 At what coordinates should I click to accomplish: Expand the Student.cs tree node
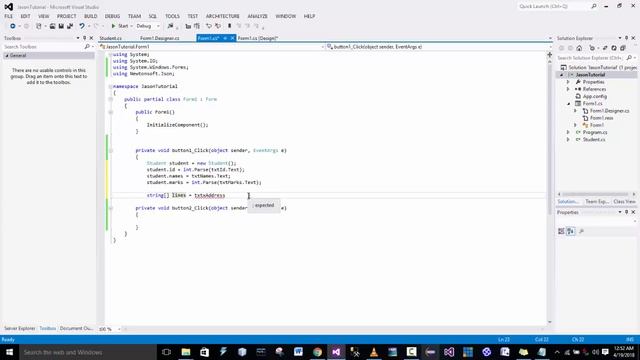tap(568, 140)
